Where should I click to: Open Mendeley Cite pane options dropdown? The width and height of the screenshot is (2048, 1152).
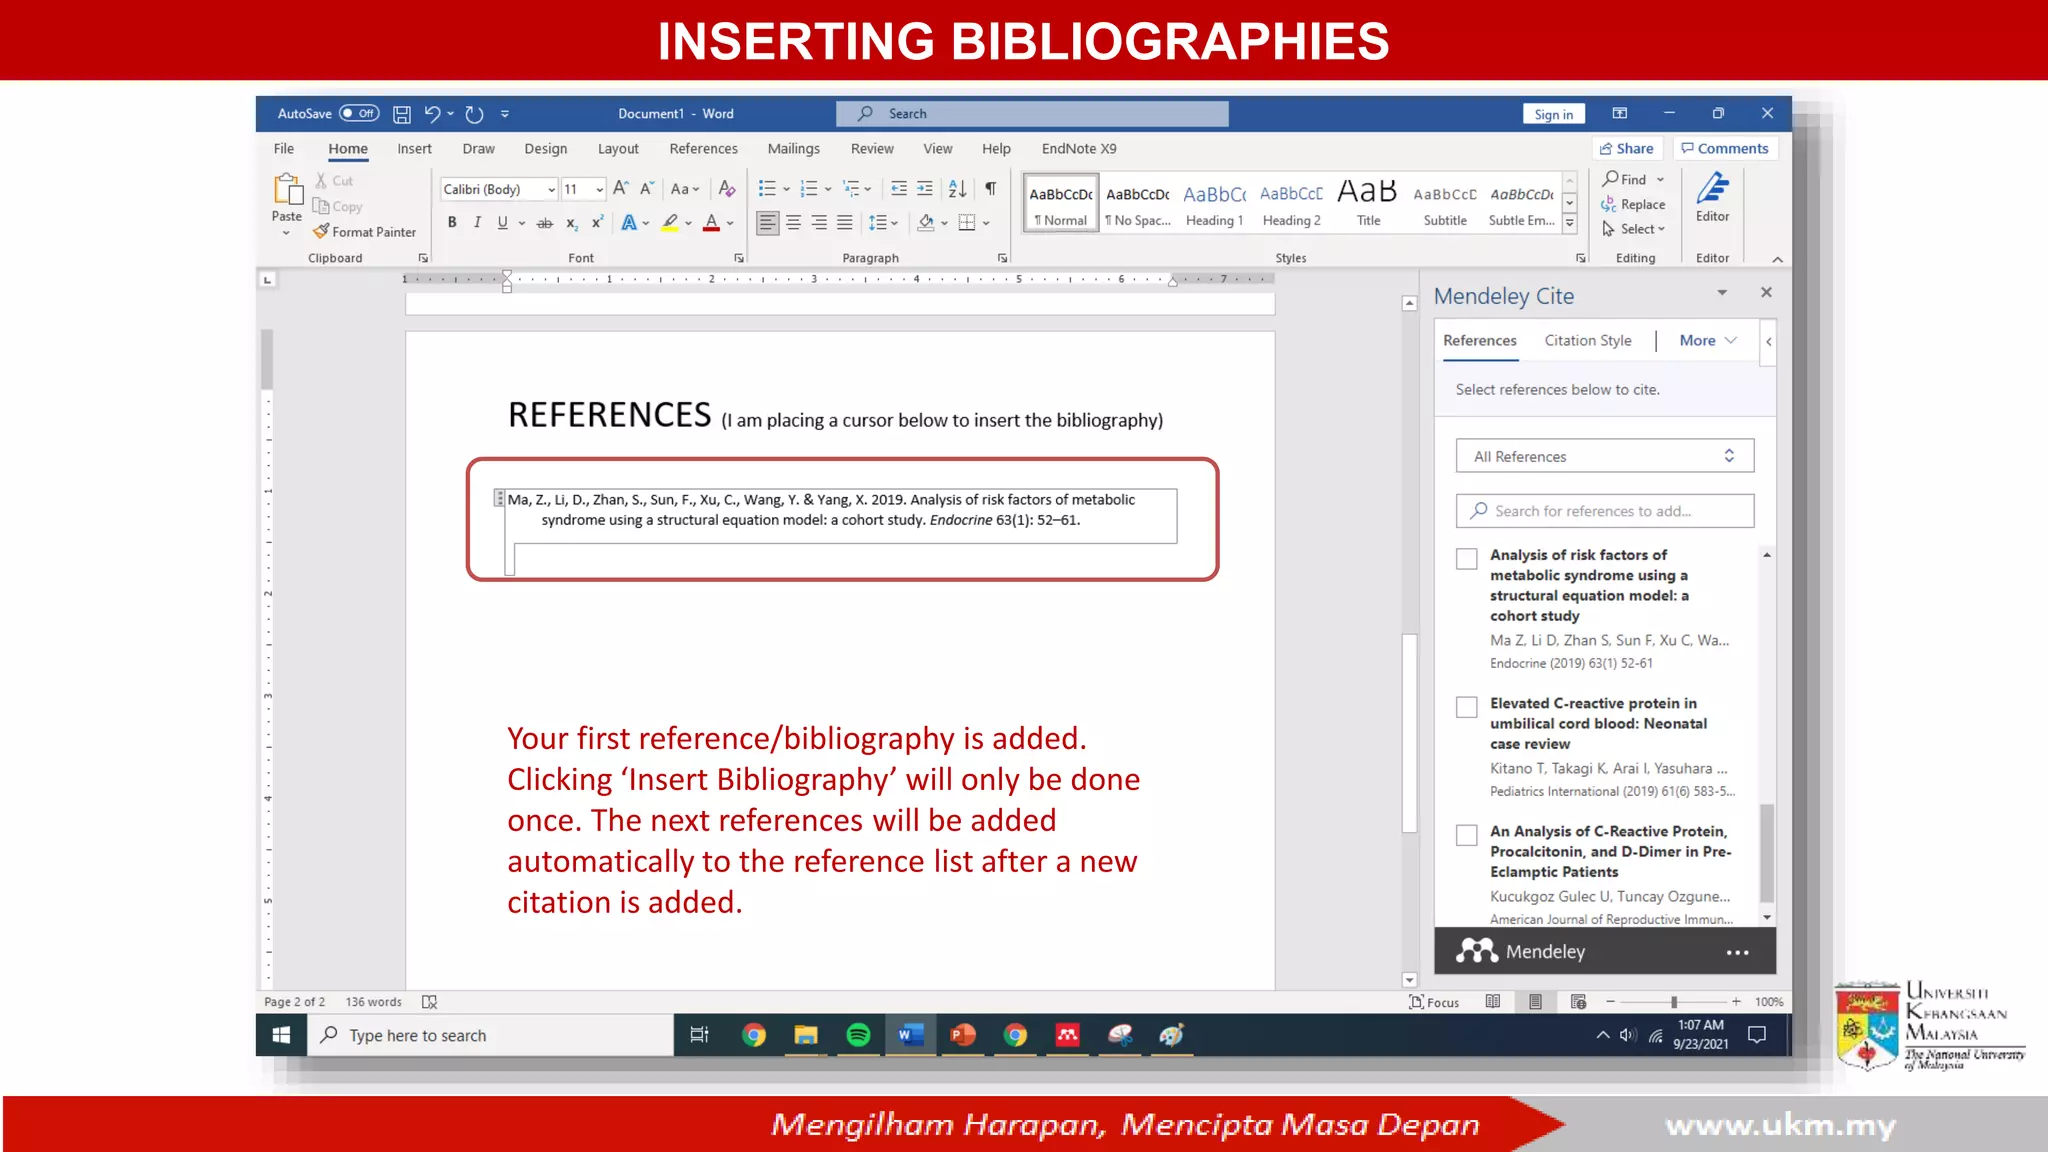[1722, 292]
